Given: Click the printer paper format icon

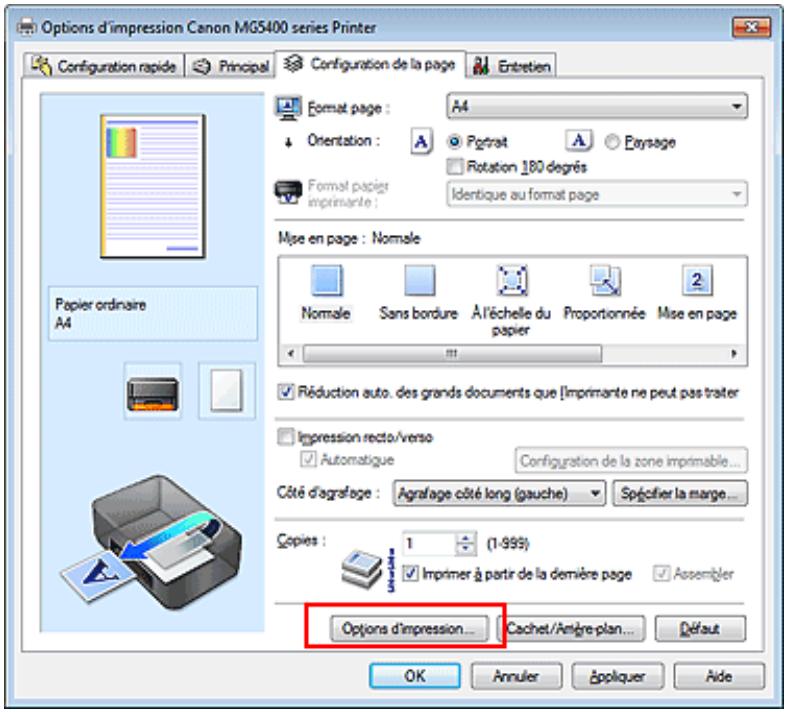Looking at the screenshot, I should coord(288,193).
